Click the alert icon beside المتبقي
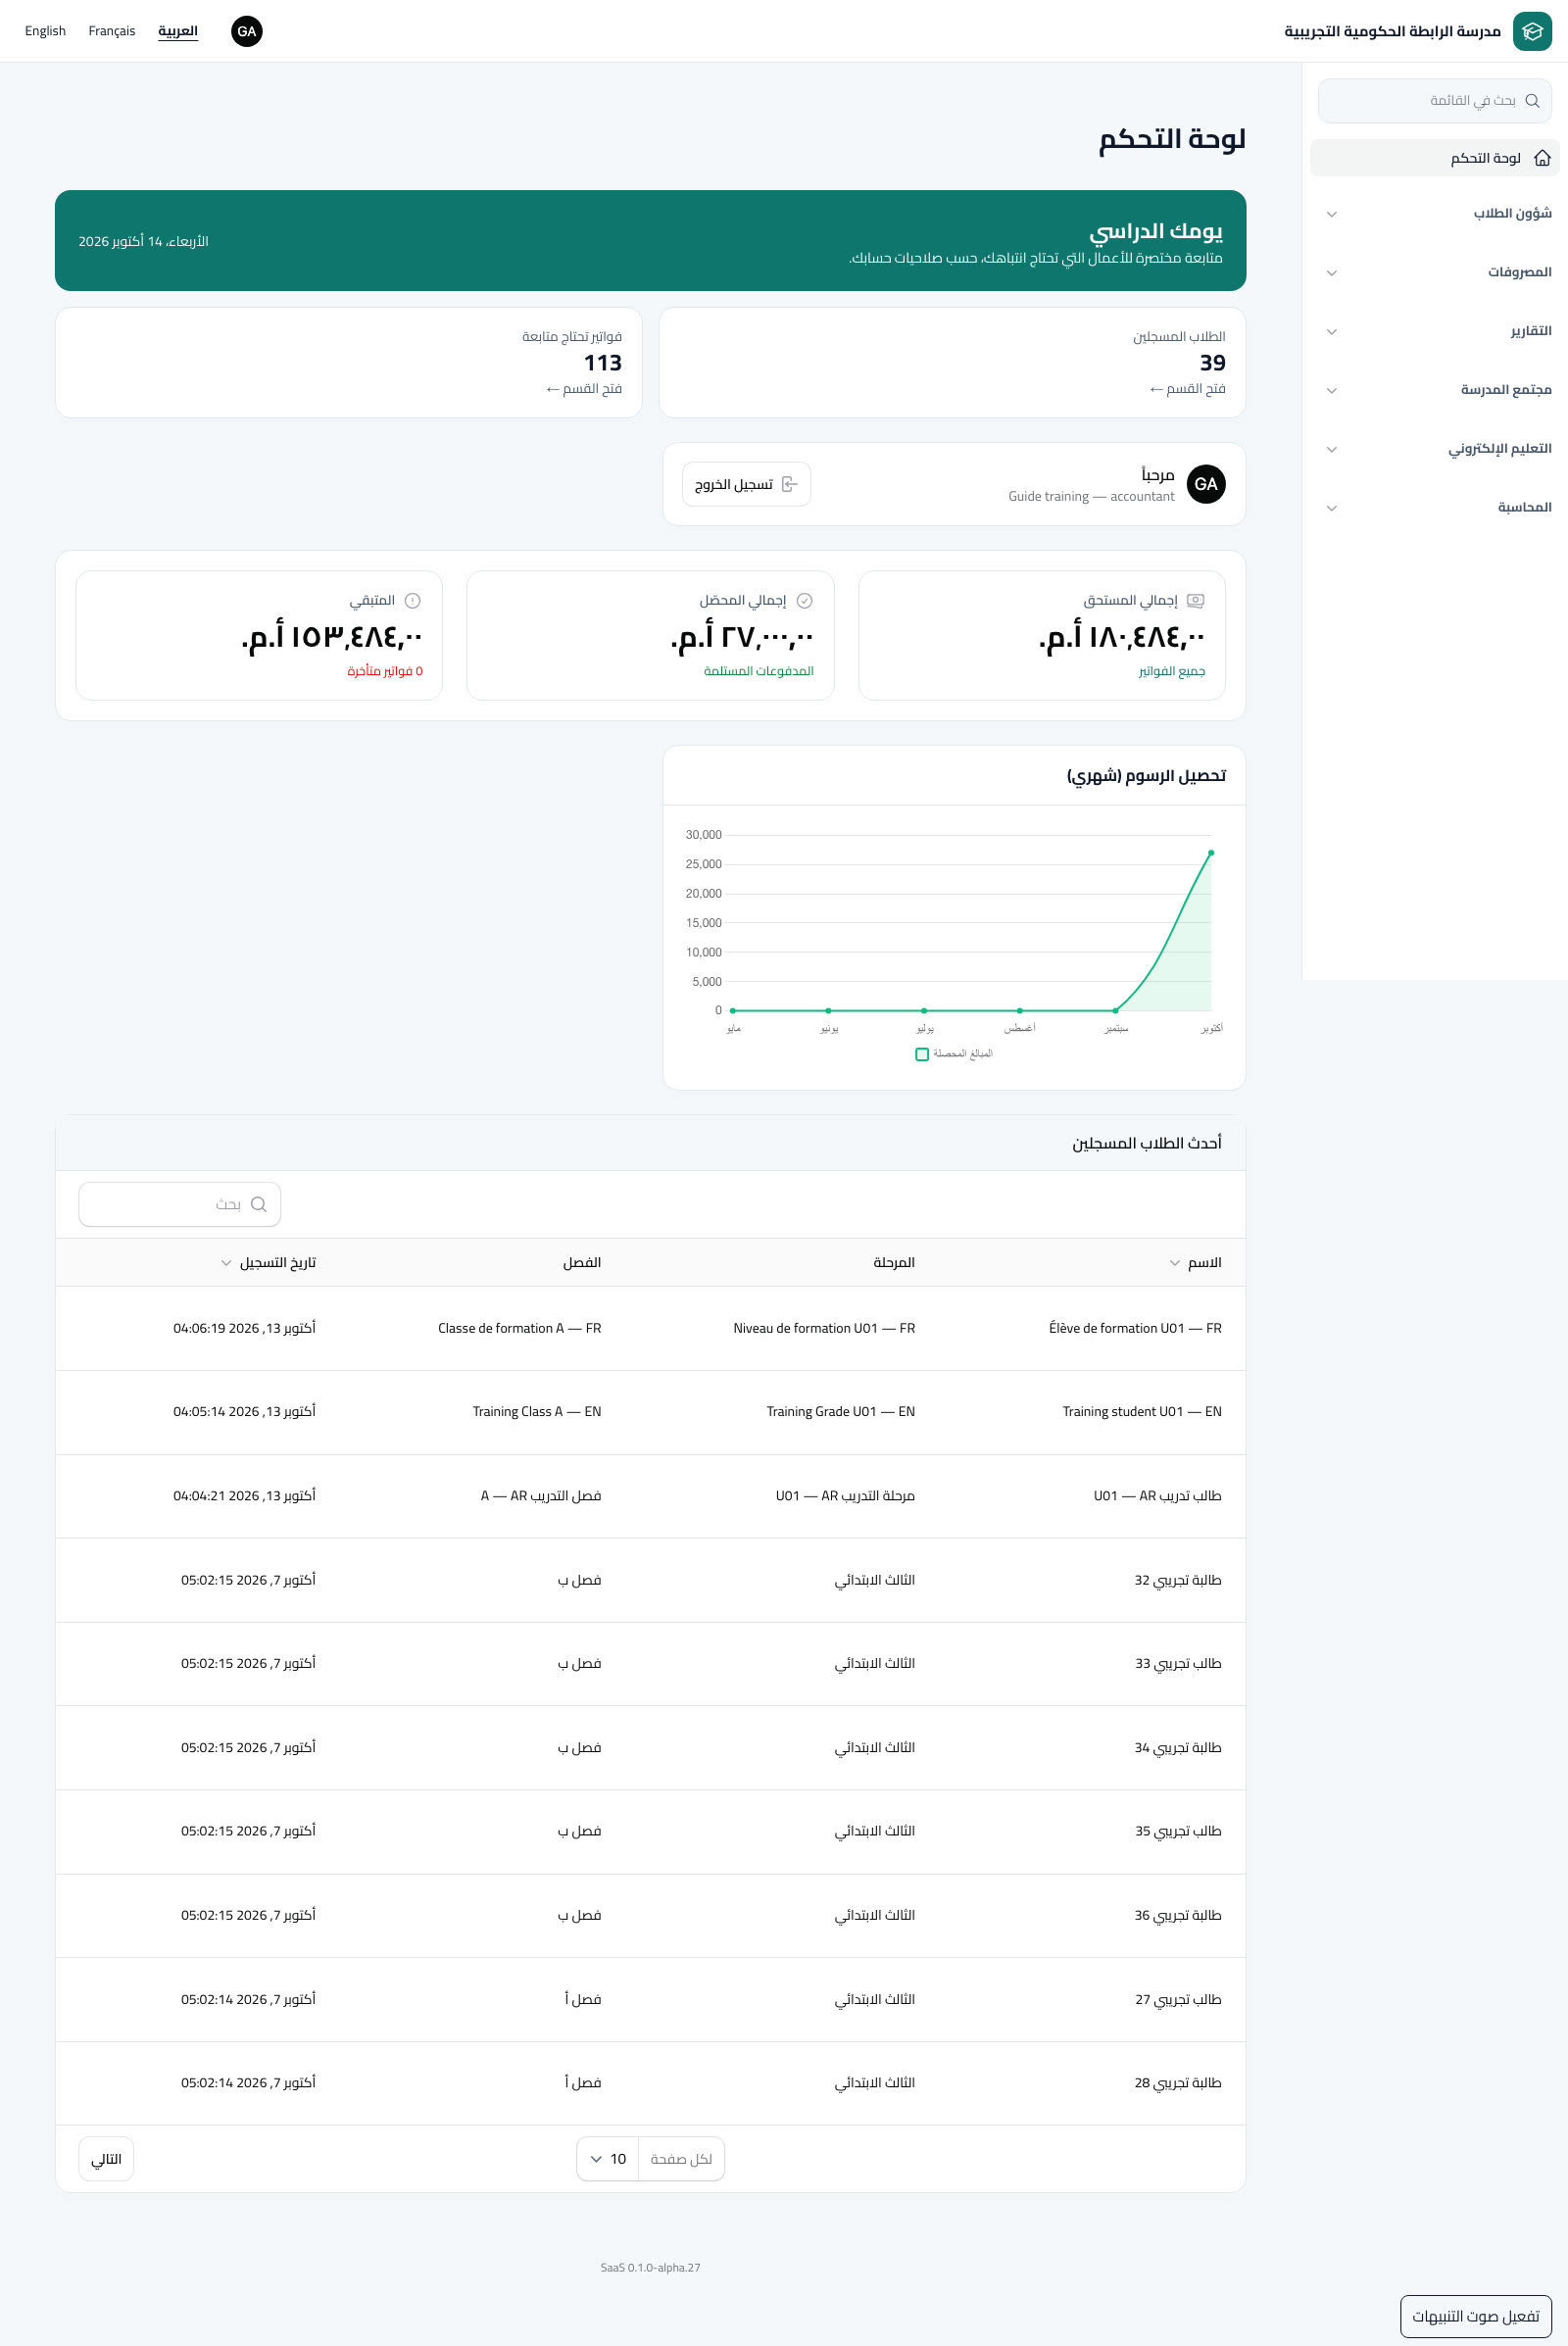This screenshot has width=1568, height=2346. click(412, 601)
